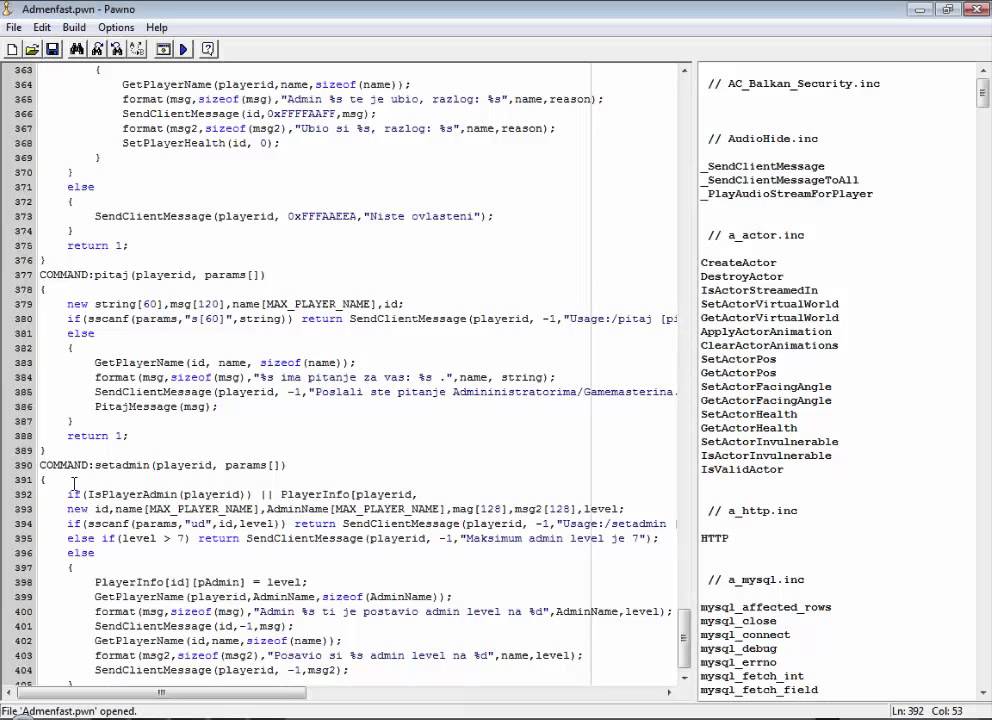
Task: Click the Find Next toolbar icon
Action: coord(97,49)
